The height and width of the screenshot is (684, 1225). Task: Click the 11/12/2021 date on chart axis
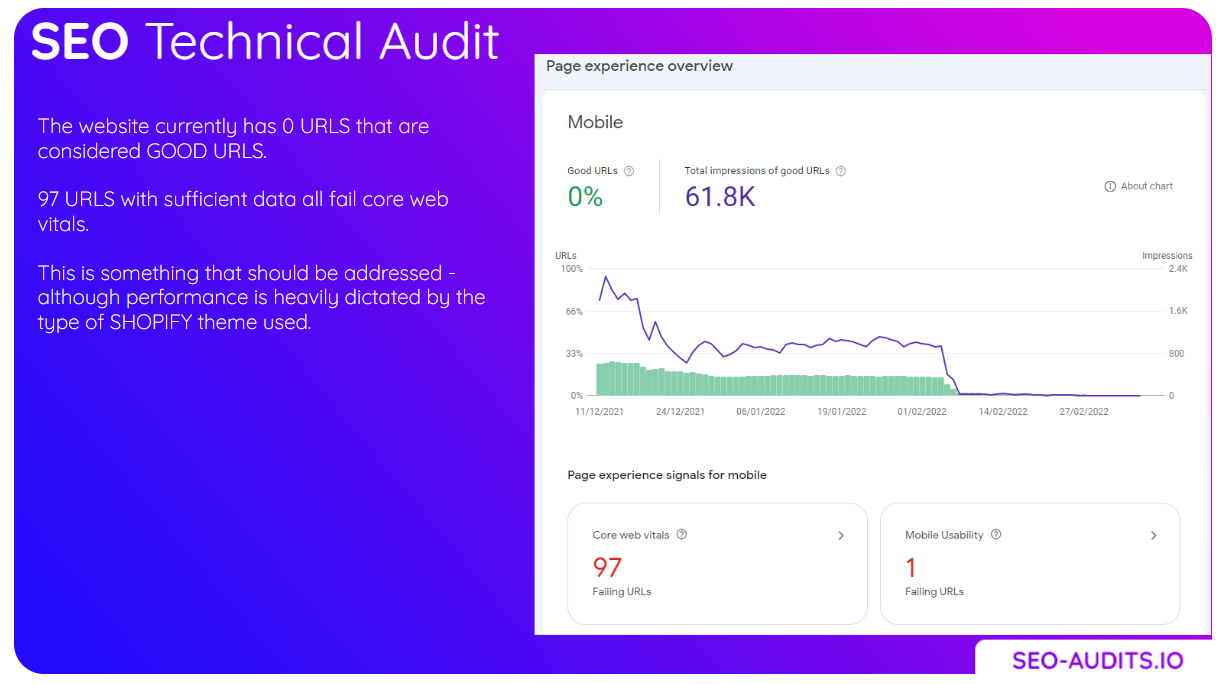pos(599,411)
